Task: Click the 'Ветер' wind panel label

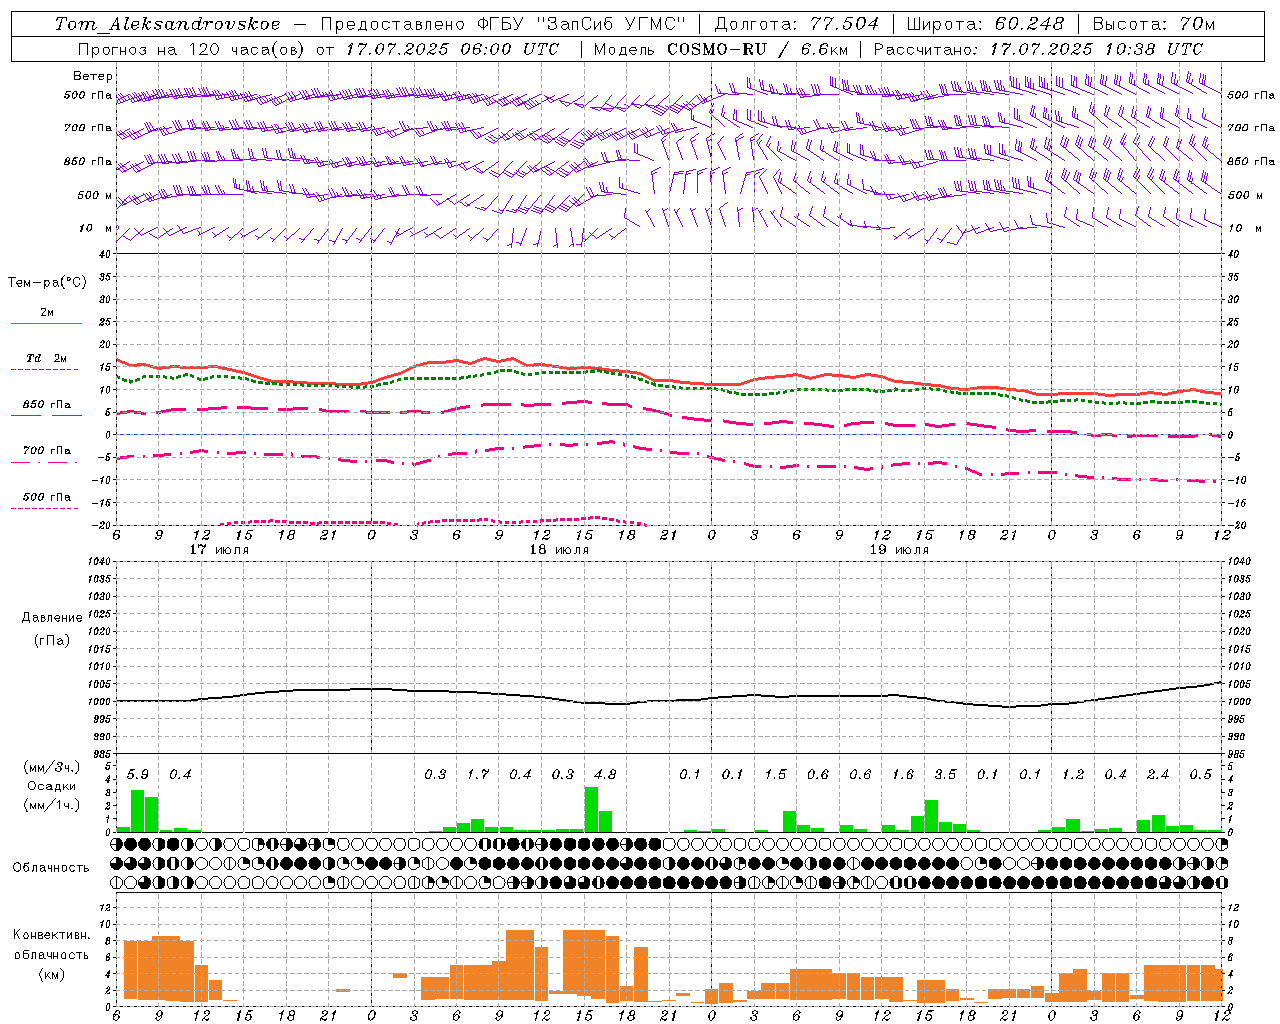Action: coord(92,76)
